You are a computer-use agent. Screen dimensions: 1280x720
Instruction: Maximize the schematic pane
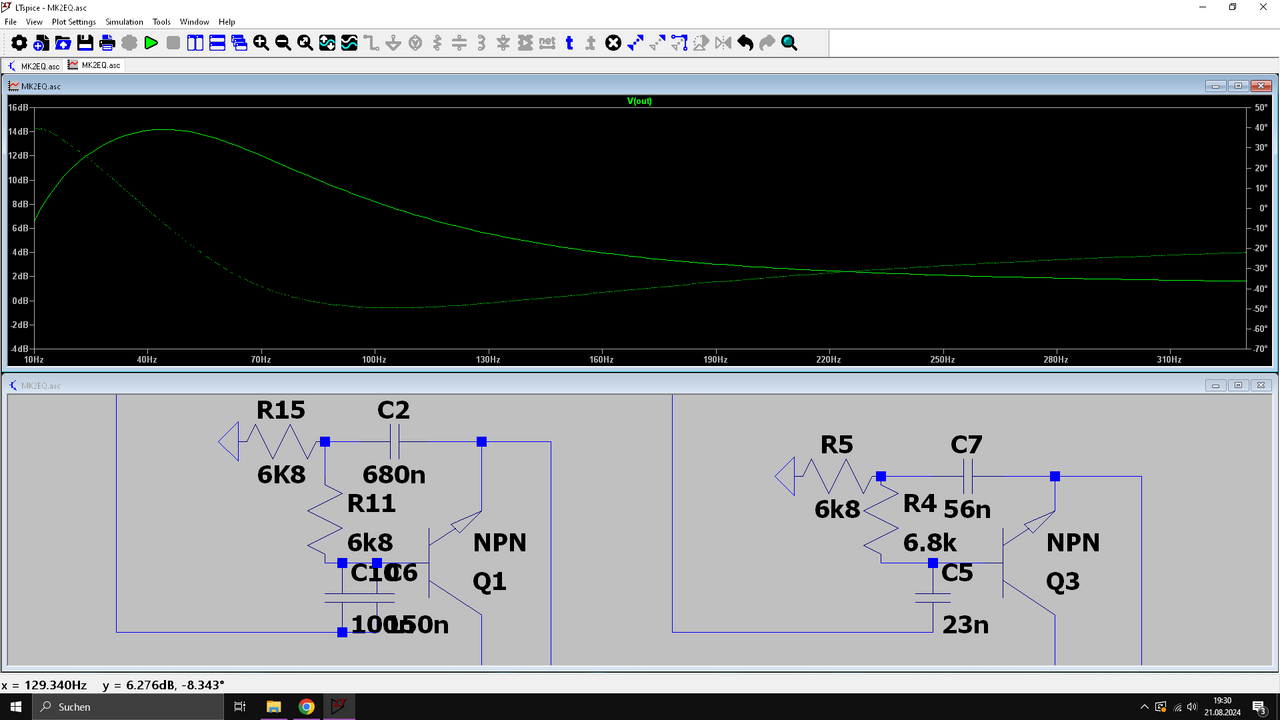coord(1238,385)
